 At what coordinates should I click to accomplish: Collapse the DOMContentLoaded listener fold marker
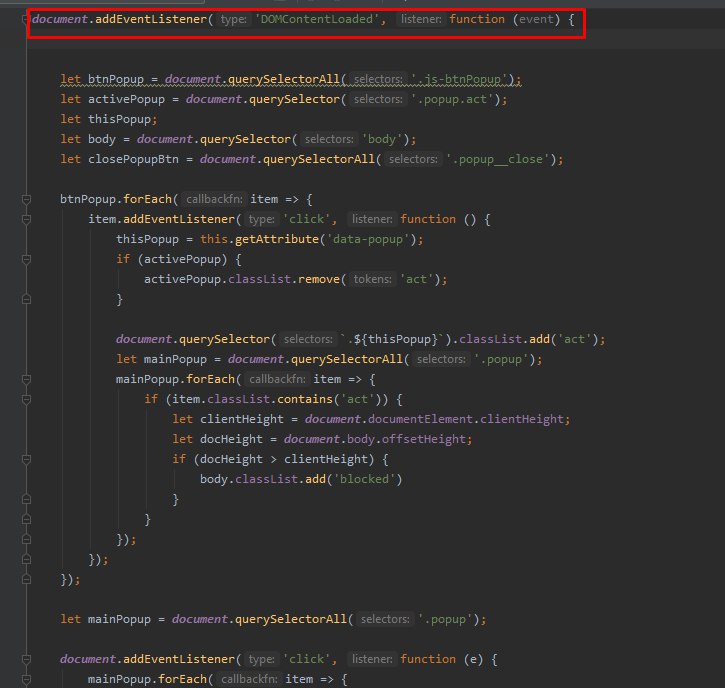tap(25, 19)
